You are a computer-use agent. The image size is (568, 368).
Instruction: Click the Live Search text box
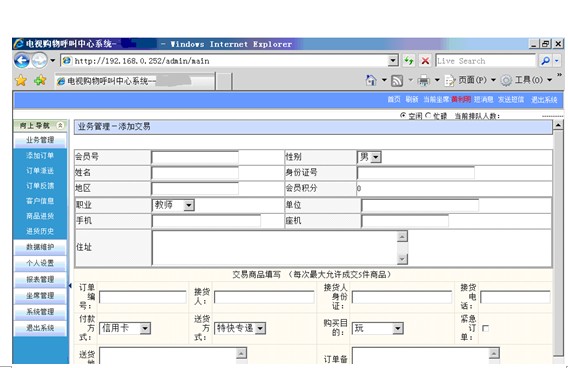[486, 61]
